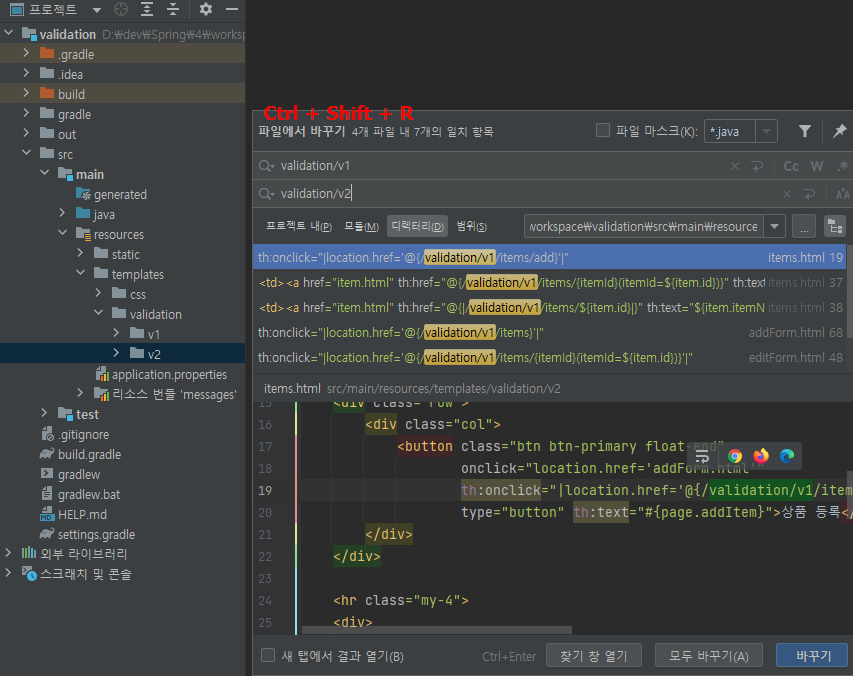Click the Replace button
Viewport: 853px width, 676px height.
click(x=812, y=655)
